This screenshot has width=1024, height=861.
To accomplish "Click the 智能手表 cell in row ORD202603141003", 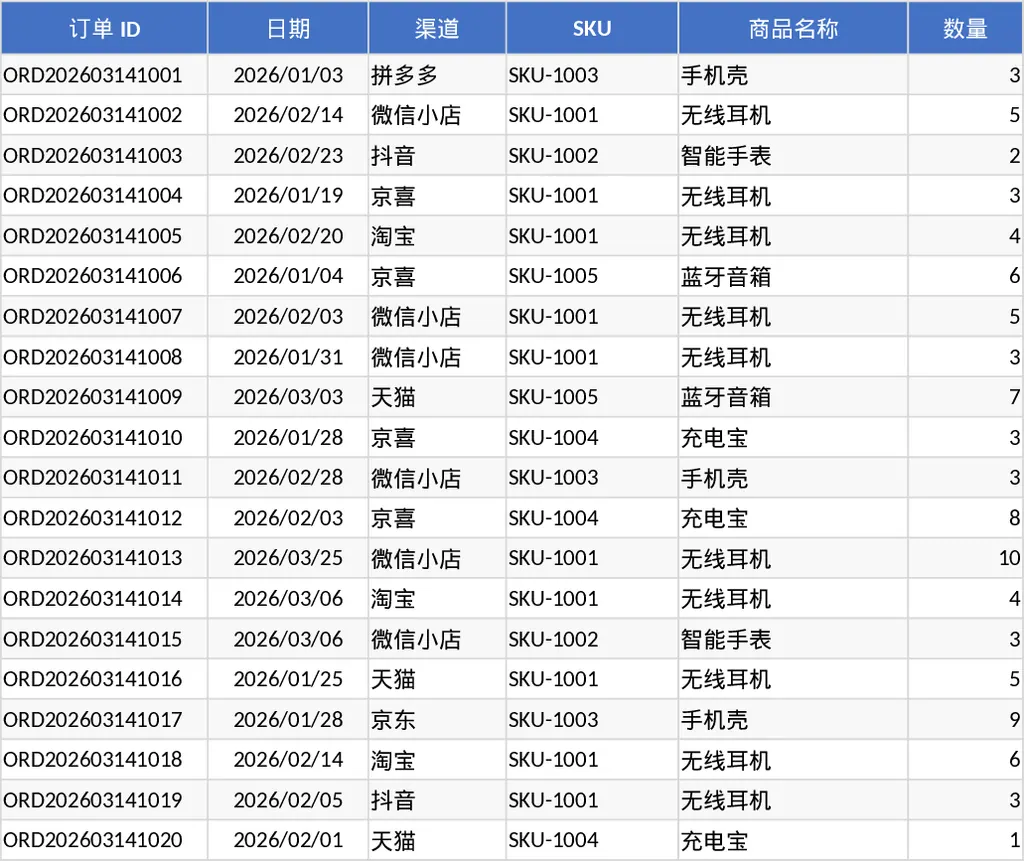I will [x=793, y=155].
